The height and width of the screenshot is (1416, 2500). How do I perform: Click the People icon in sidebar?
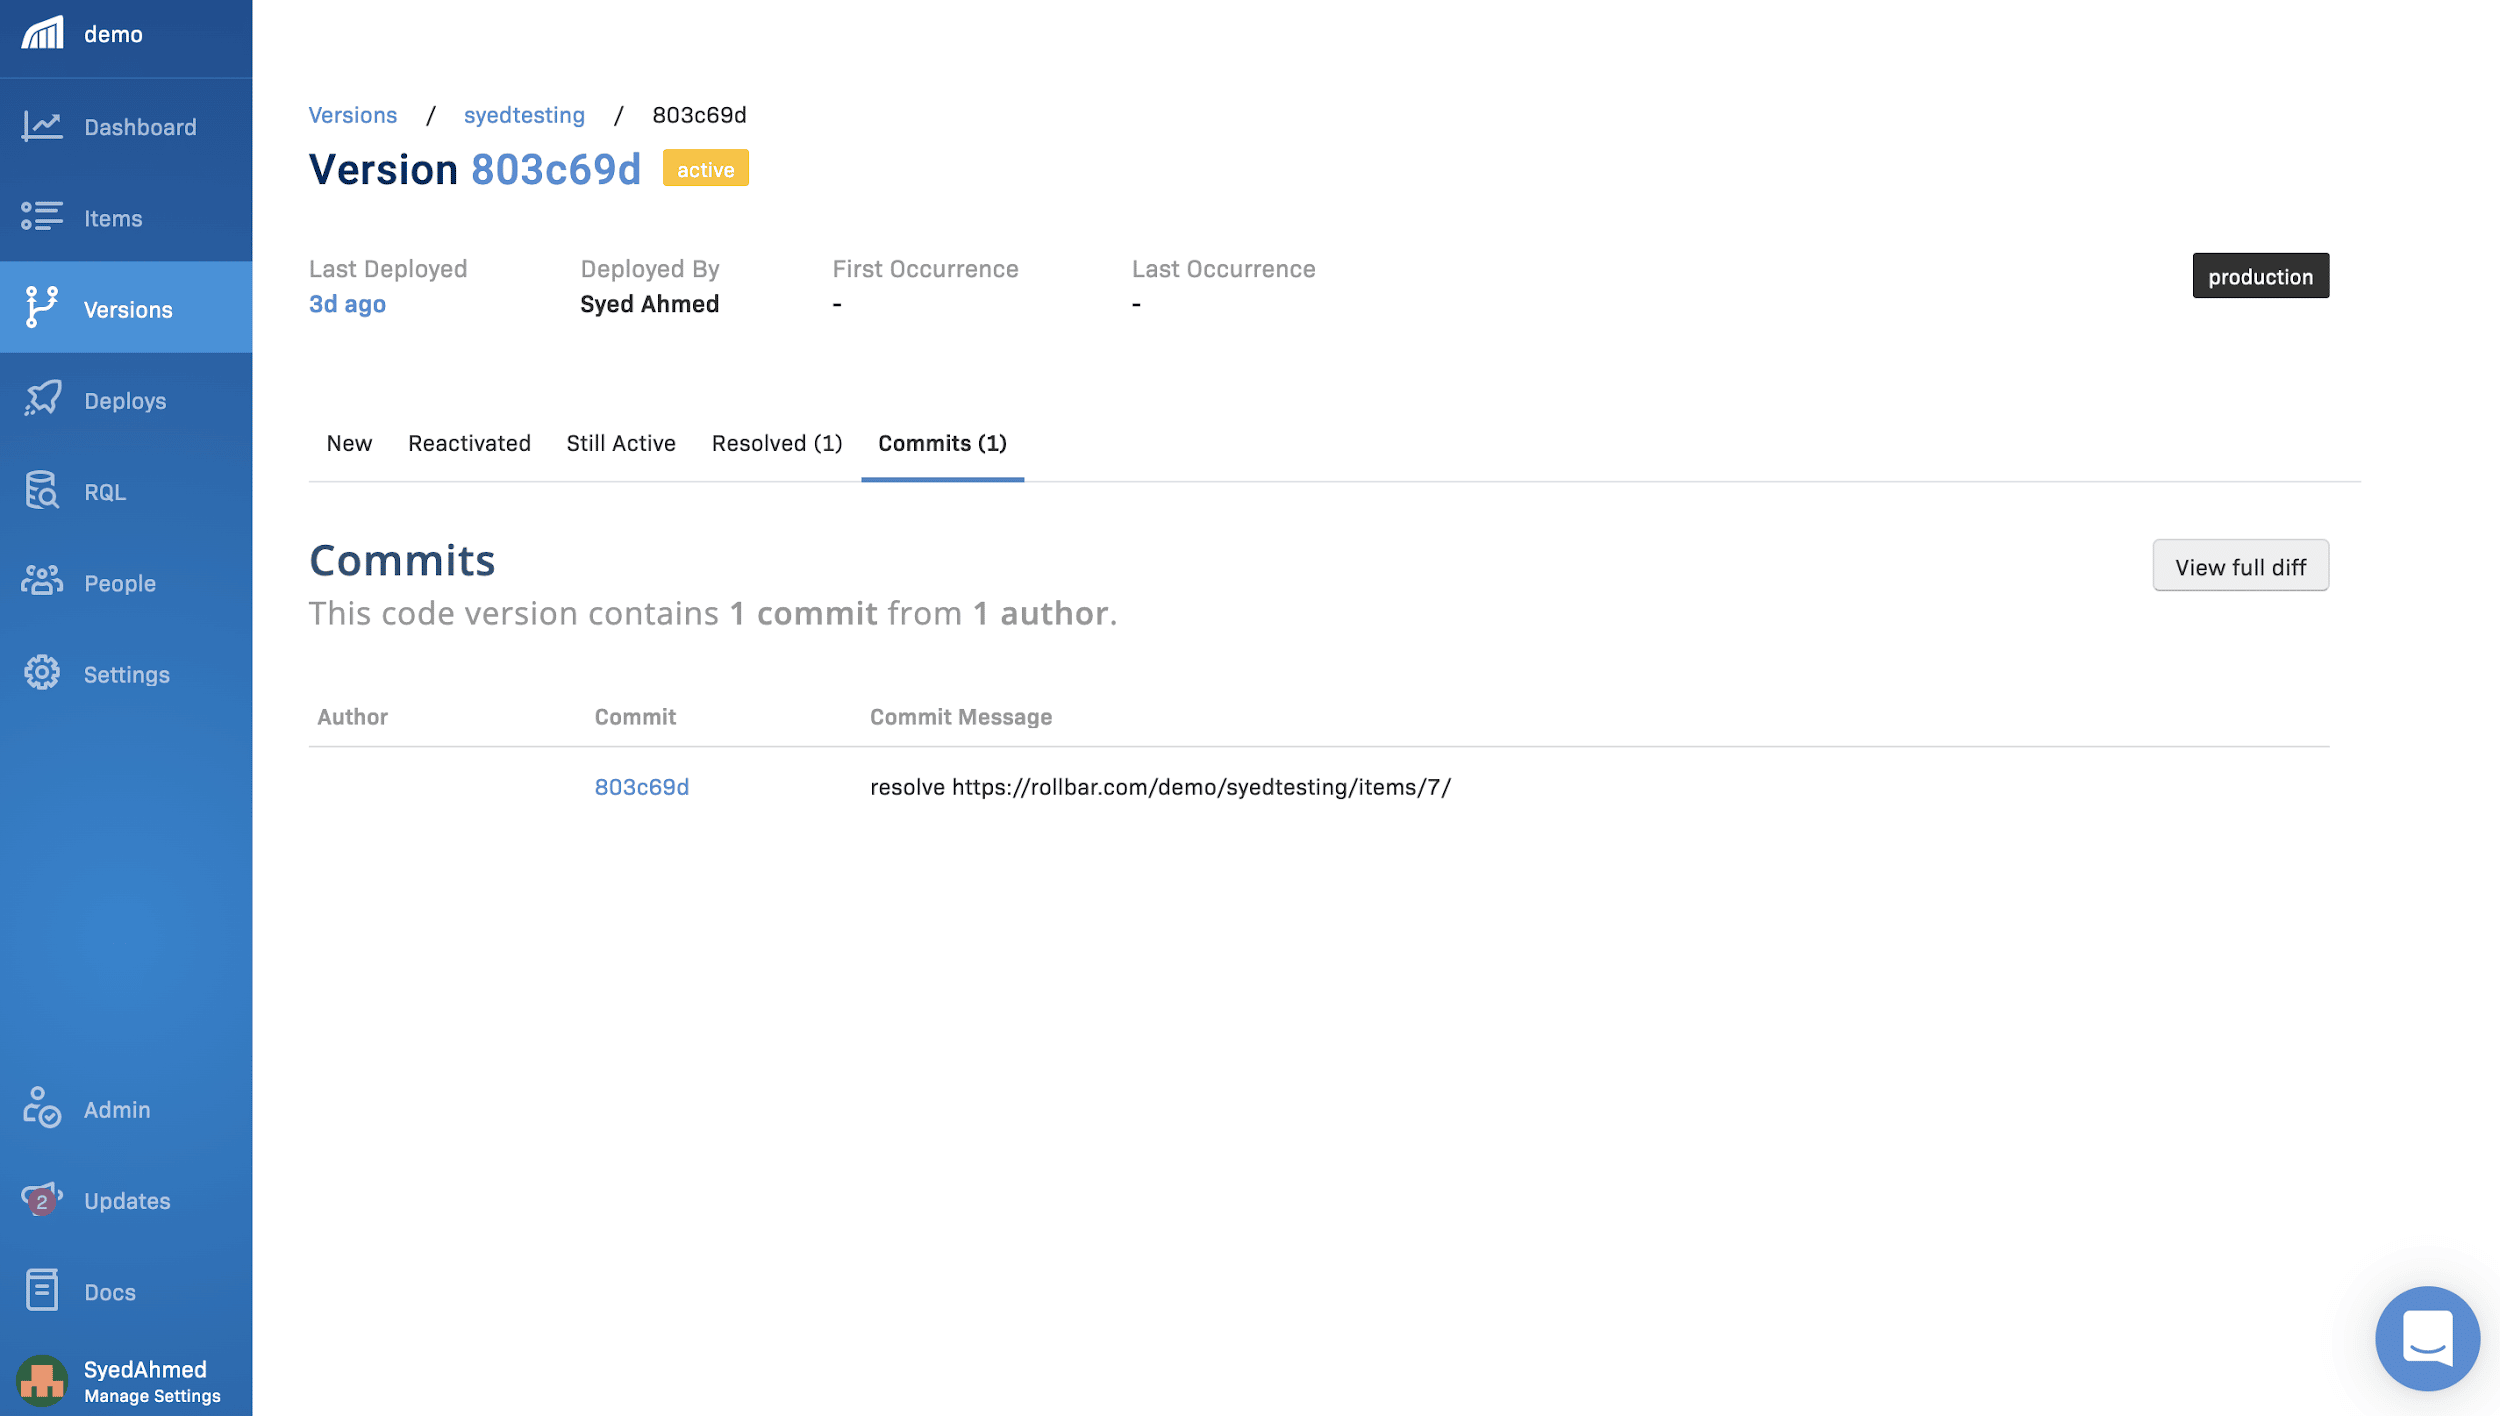41,582
